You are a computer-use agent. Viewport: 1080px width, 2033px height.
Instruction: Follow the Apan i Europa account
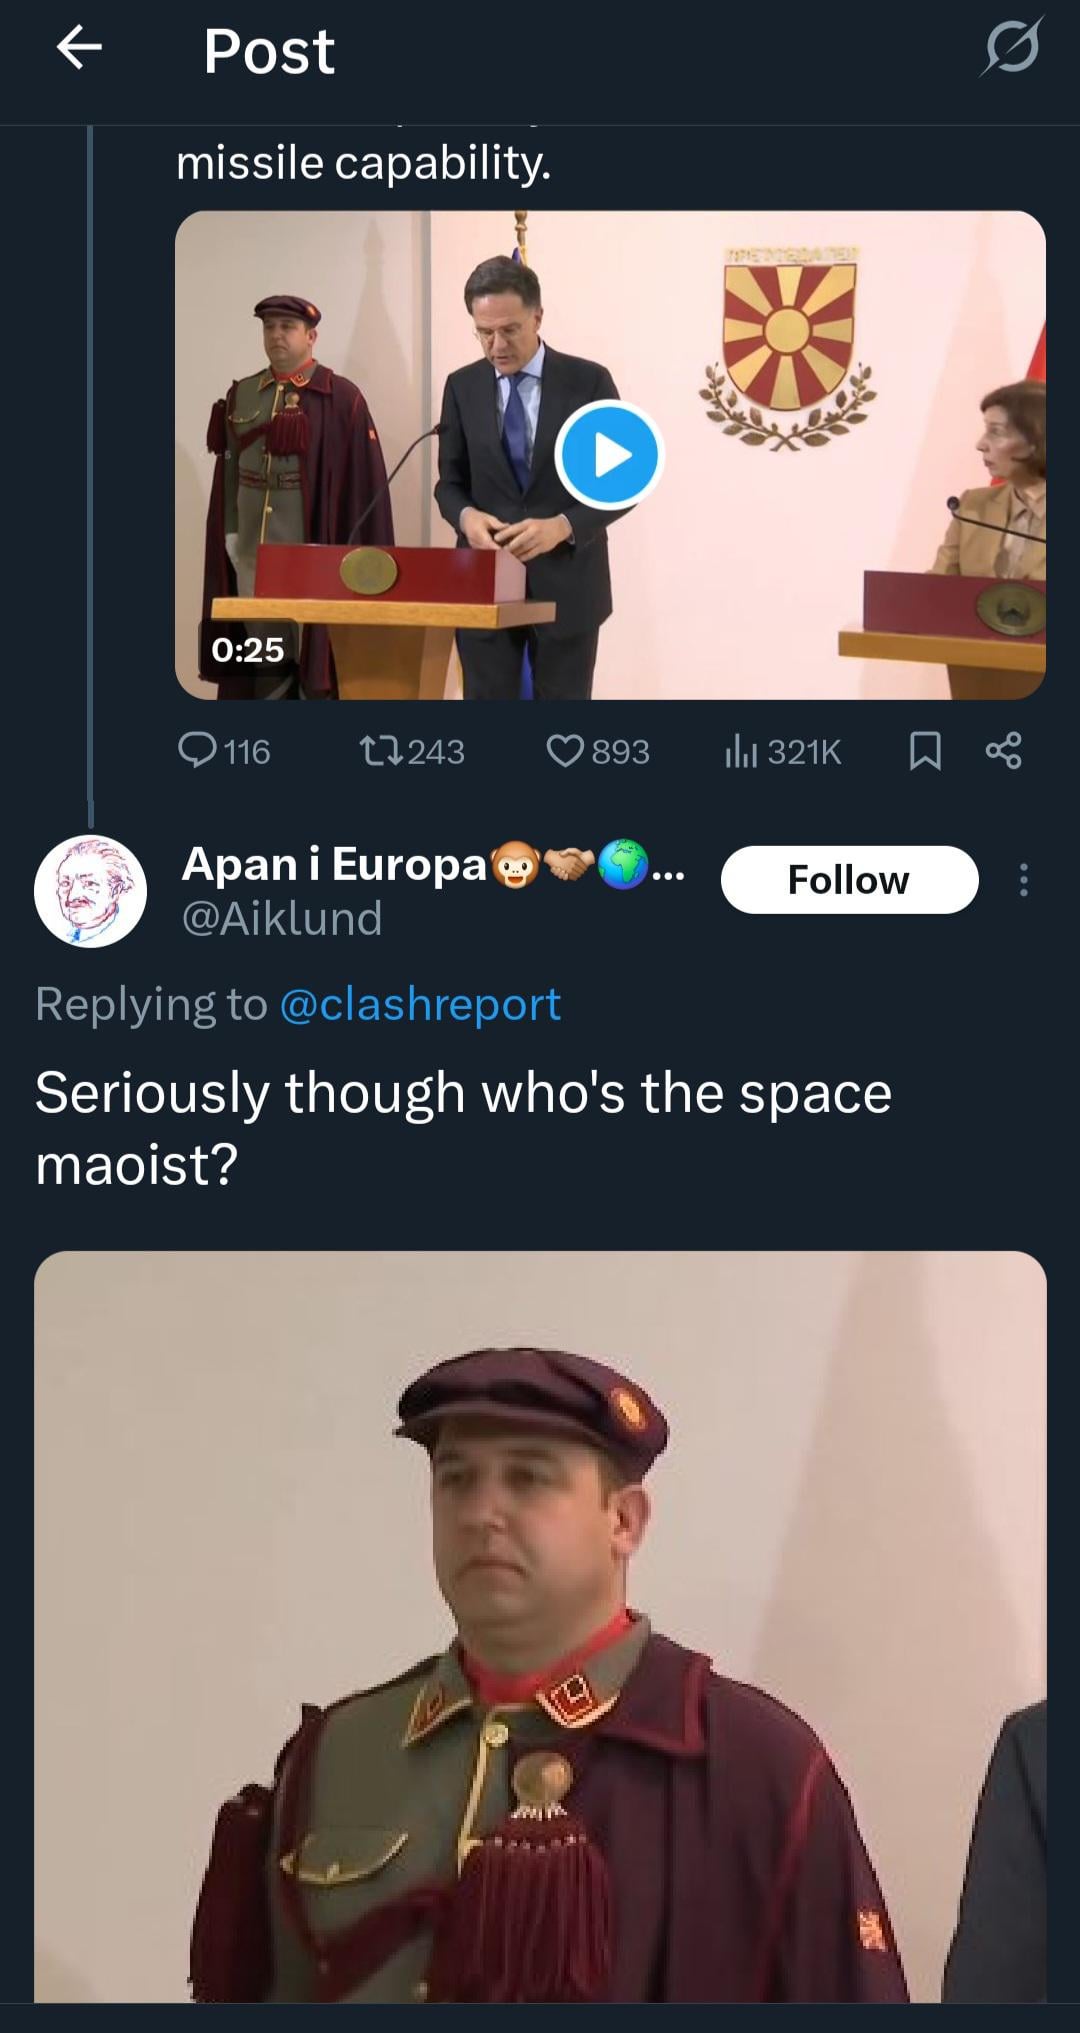pos(849,880)
